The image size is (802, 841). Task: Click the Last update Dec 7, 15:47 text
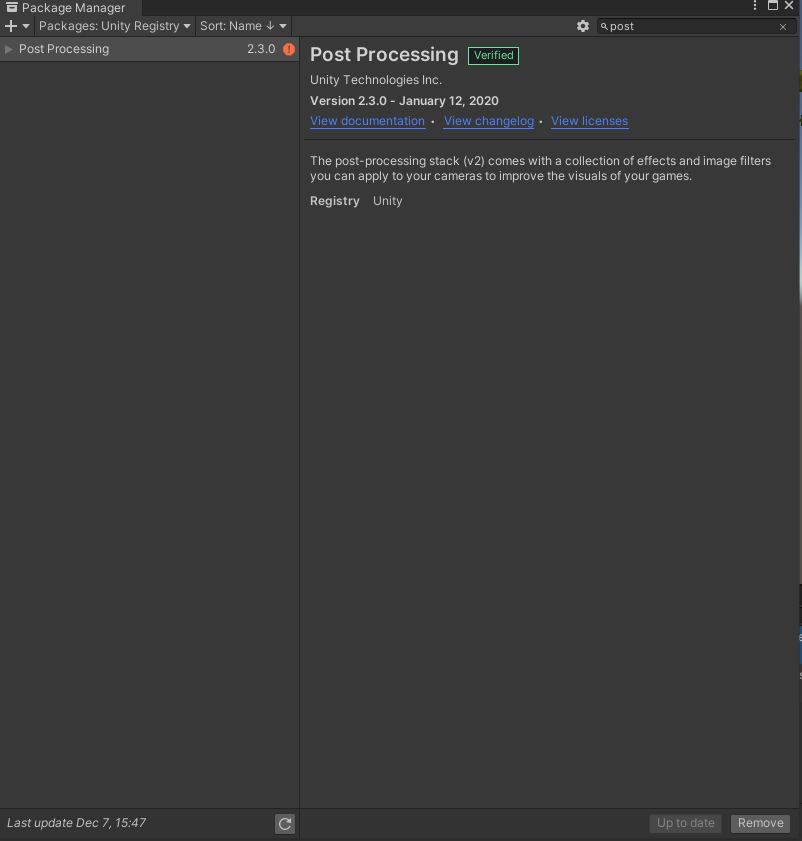point(76,823)
